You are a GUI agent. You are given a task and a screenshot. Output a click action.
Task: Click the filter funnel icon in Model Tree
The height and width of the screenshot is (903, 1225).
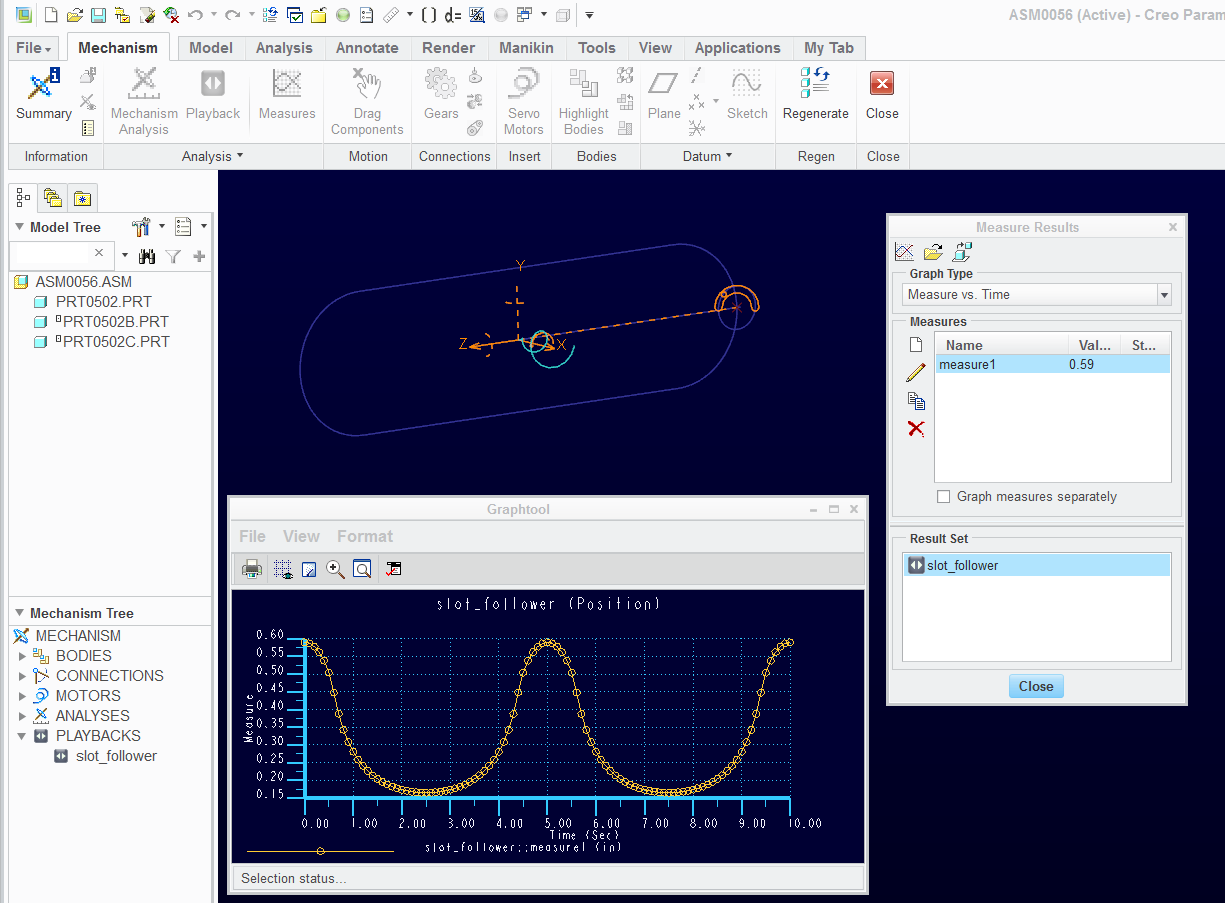(173, 257)
